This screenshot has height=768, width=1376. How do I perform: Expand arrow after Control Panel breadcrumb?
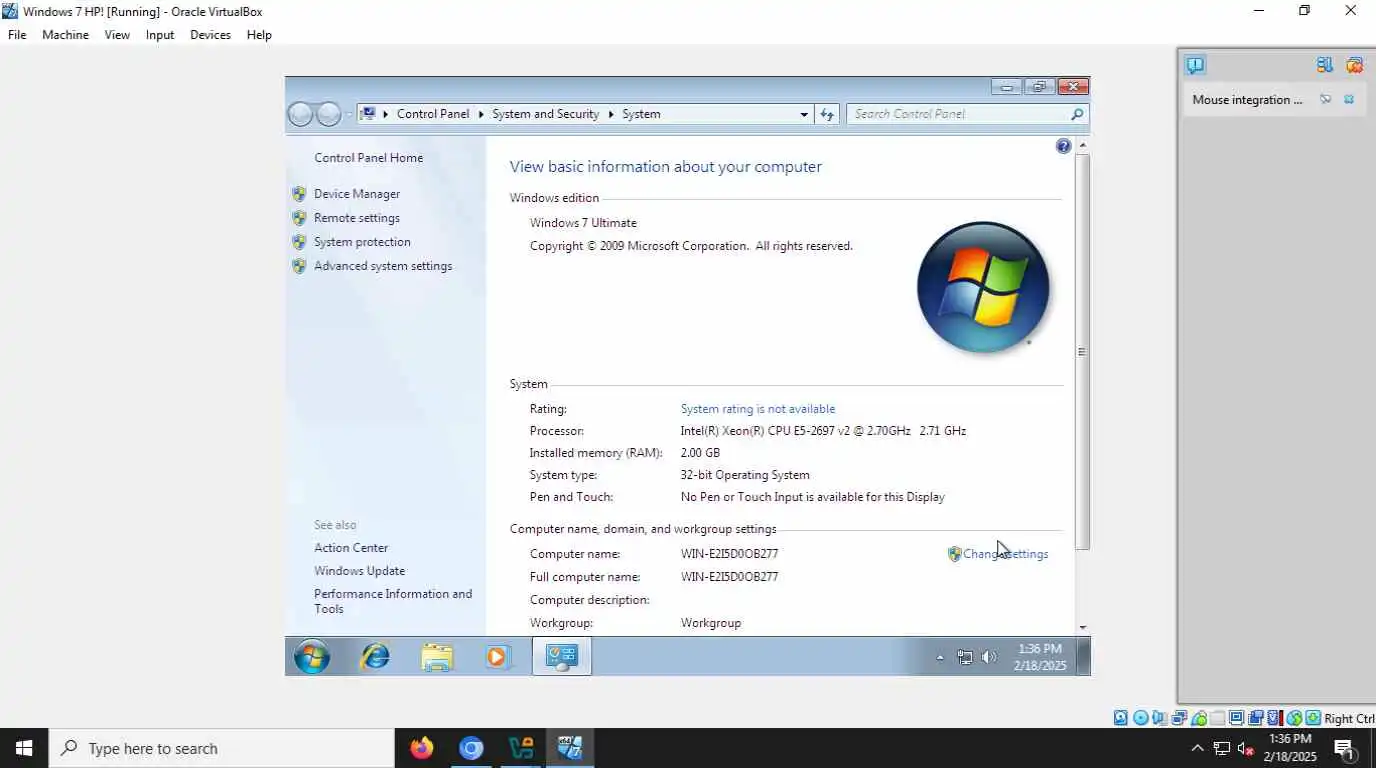click(x=480, y=114)
